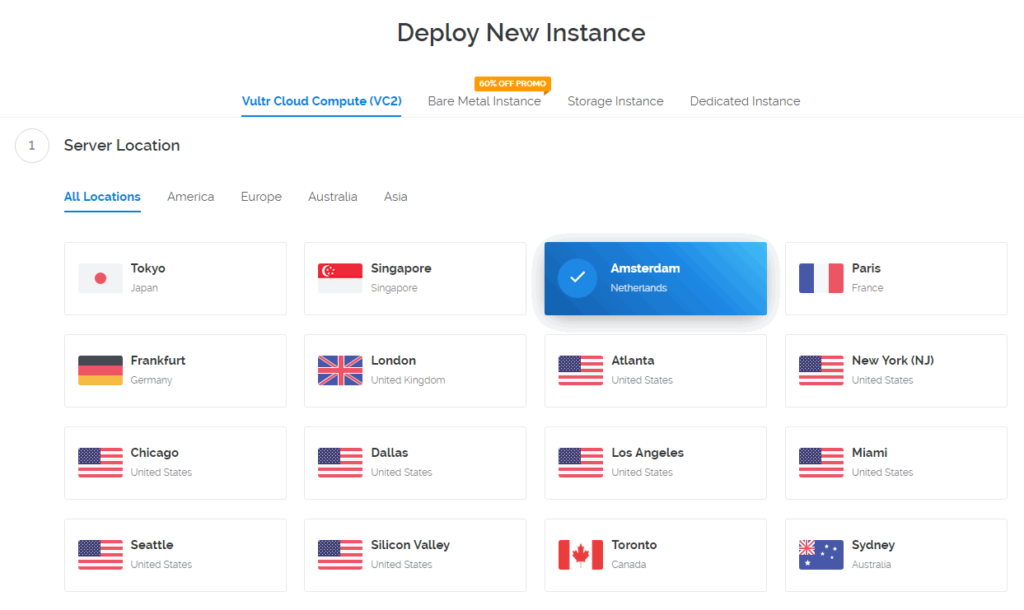
Task: Select the Silicon Valley location option
Action: (x=414, y=555)
